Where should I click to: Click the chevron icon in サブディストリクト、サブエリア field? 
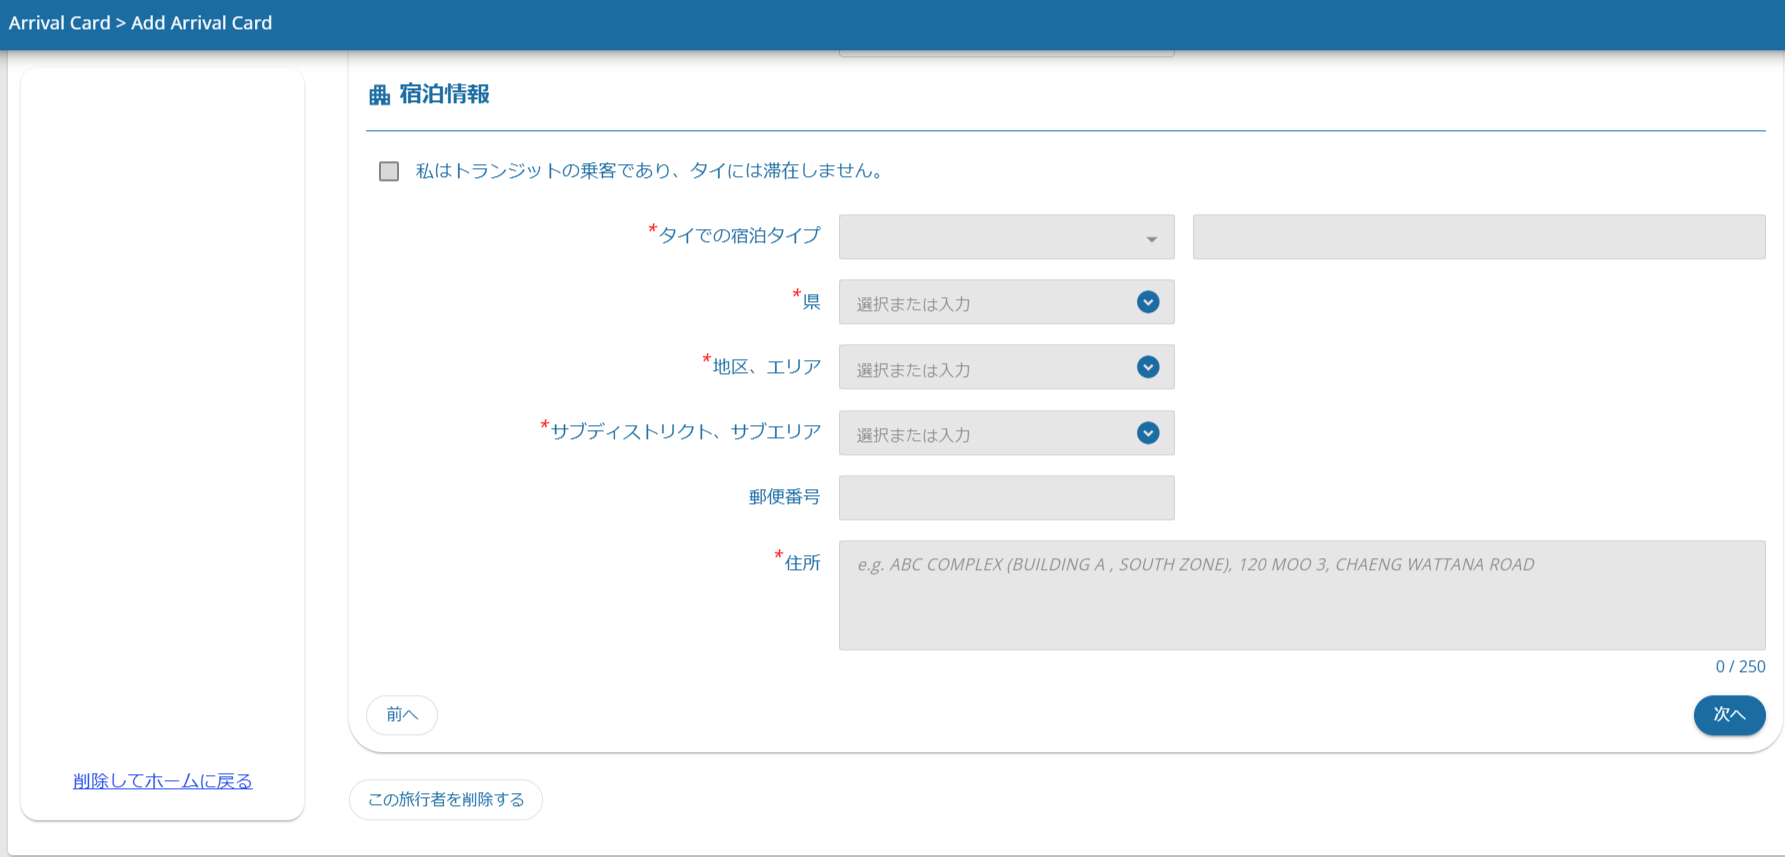tap(1148, 433)
